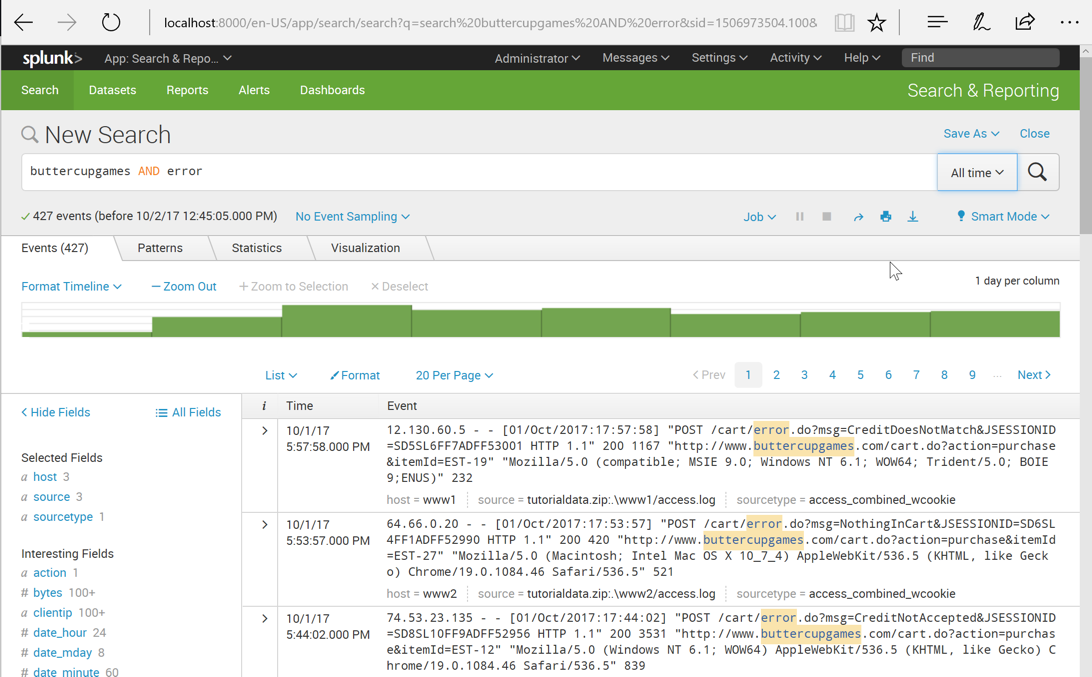1092x677 pixels.
Task: Click the Splunk logo
Action: (52, 59)
